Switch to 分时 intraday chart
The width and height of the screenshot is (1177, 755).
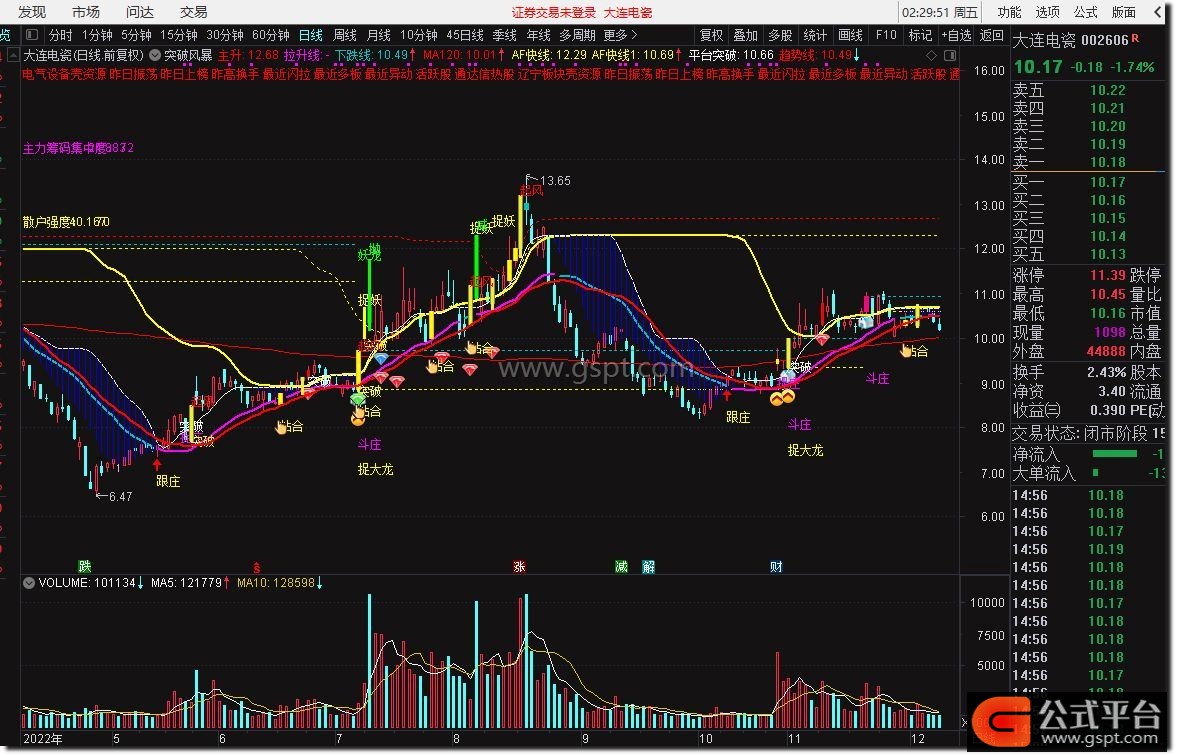click(x=61, y=35)
